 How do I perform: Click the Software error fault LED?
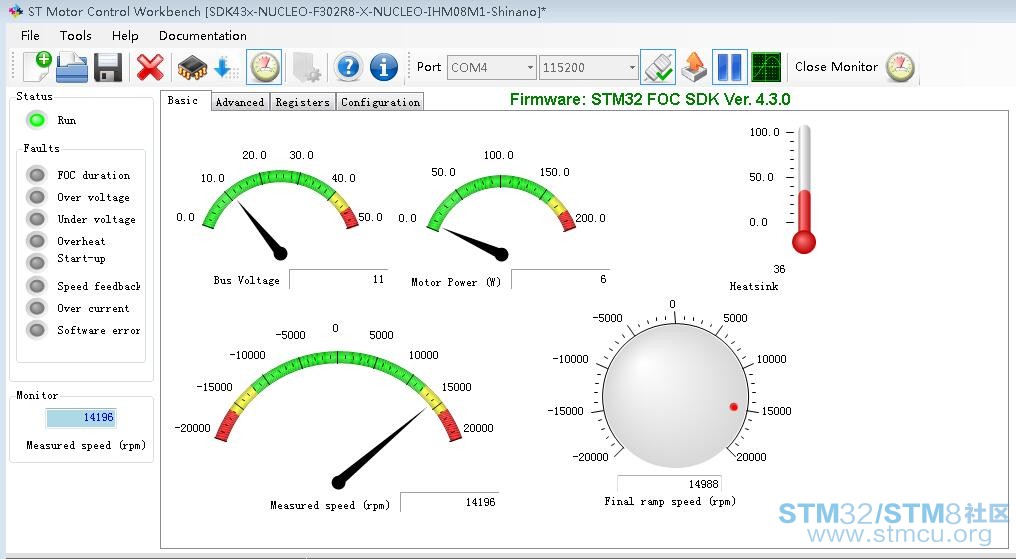coord(36,330)
